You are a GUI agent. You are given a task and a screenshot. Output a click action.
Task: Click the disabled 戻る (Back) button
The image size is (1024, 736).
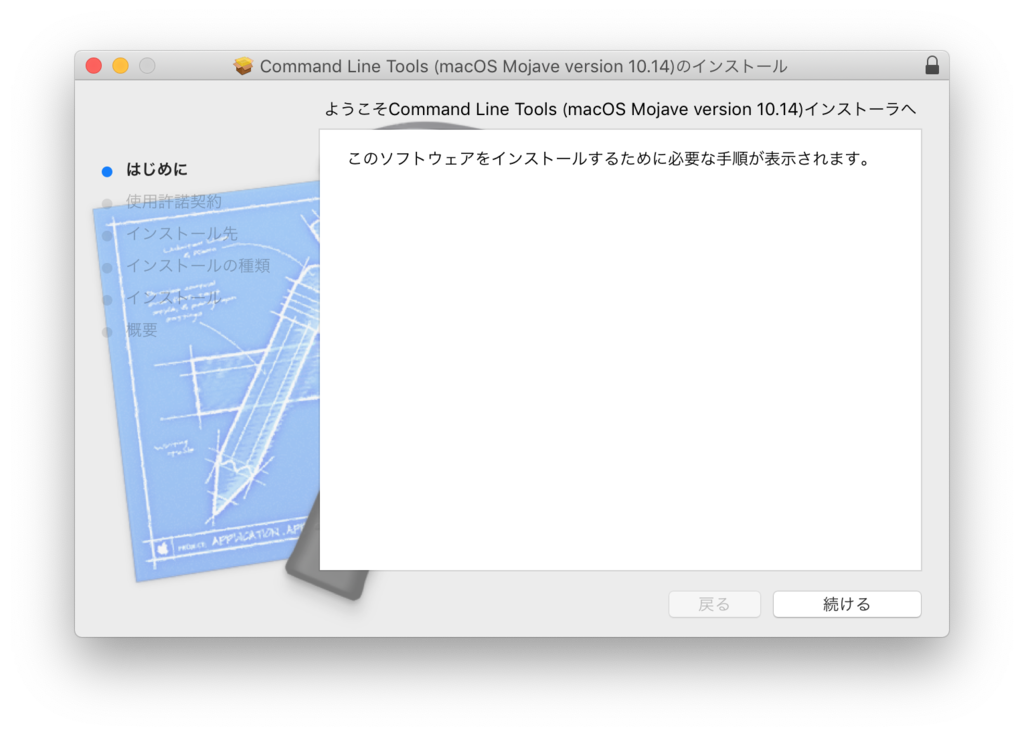(714, 604)
